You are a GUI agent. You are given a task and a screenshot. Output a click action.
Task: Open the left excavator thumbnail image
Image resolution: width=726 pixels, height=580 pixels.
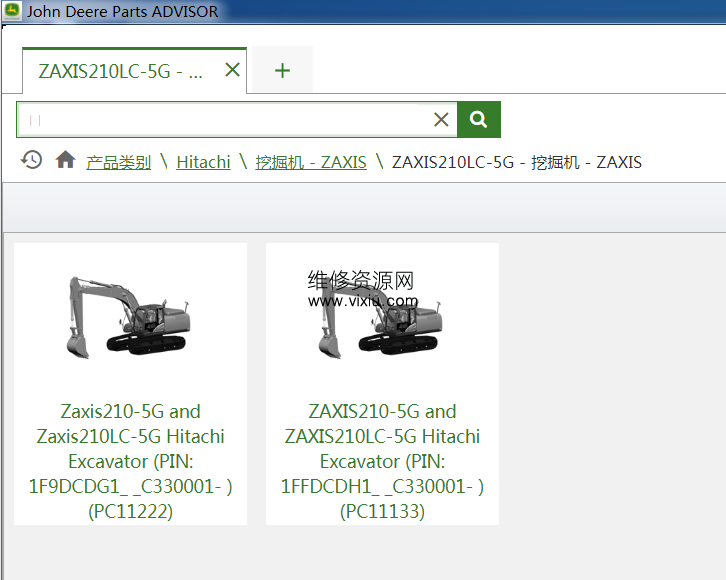(130, 315)
